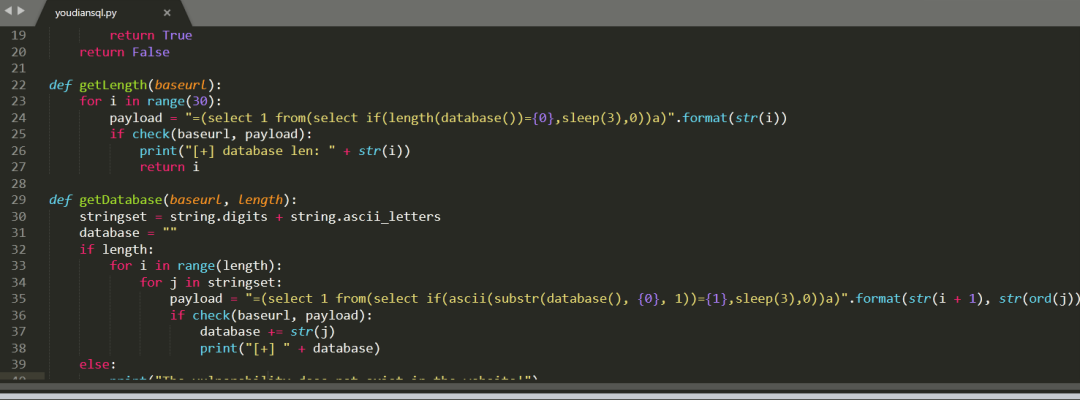The width and height of the screenshot is (1080, 400).
Task: Click "if check(baseurl, payload):" on line 36
Action: coord(271,315)
